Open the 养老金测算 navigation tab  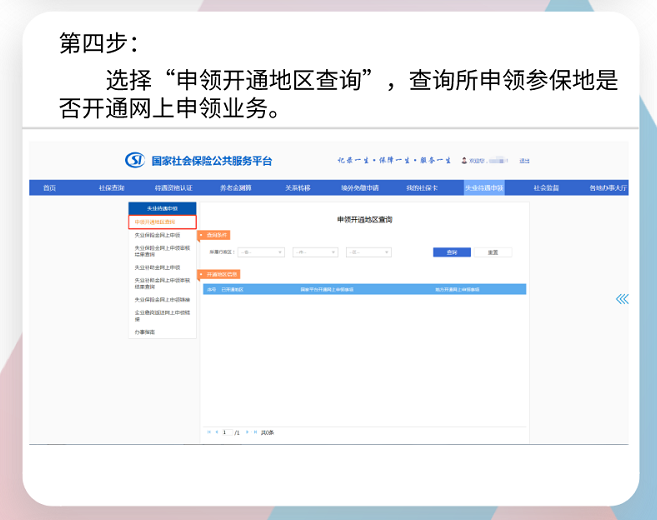(x=235, y=188)
